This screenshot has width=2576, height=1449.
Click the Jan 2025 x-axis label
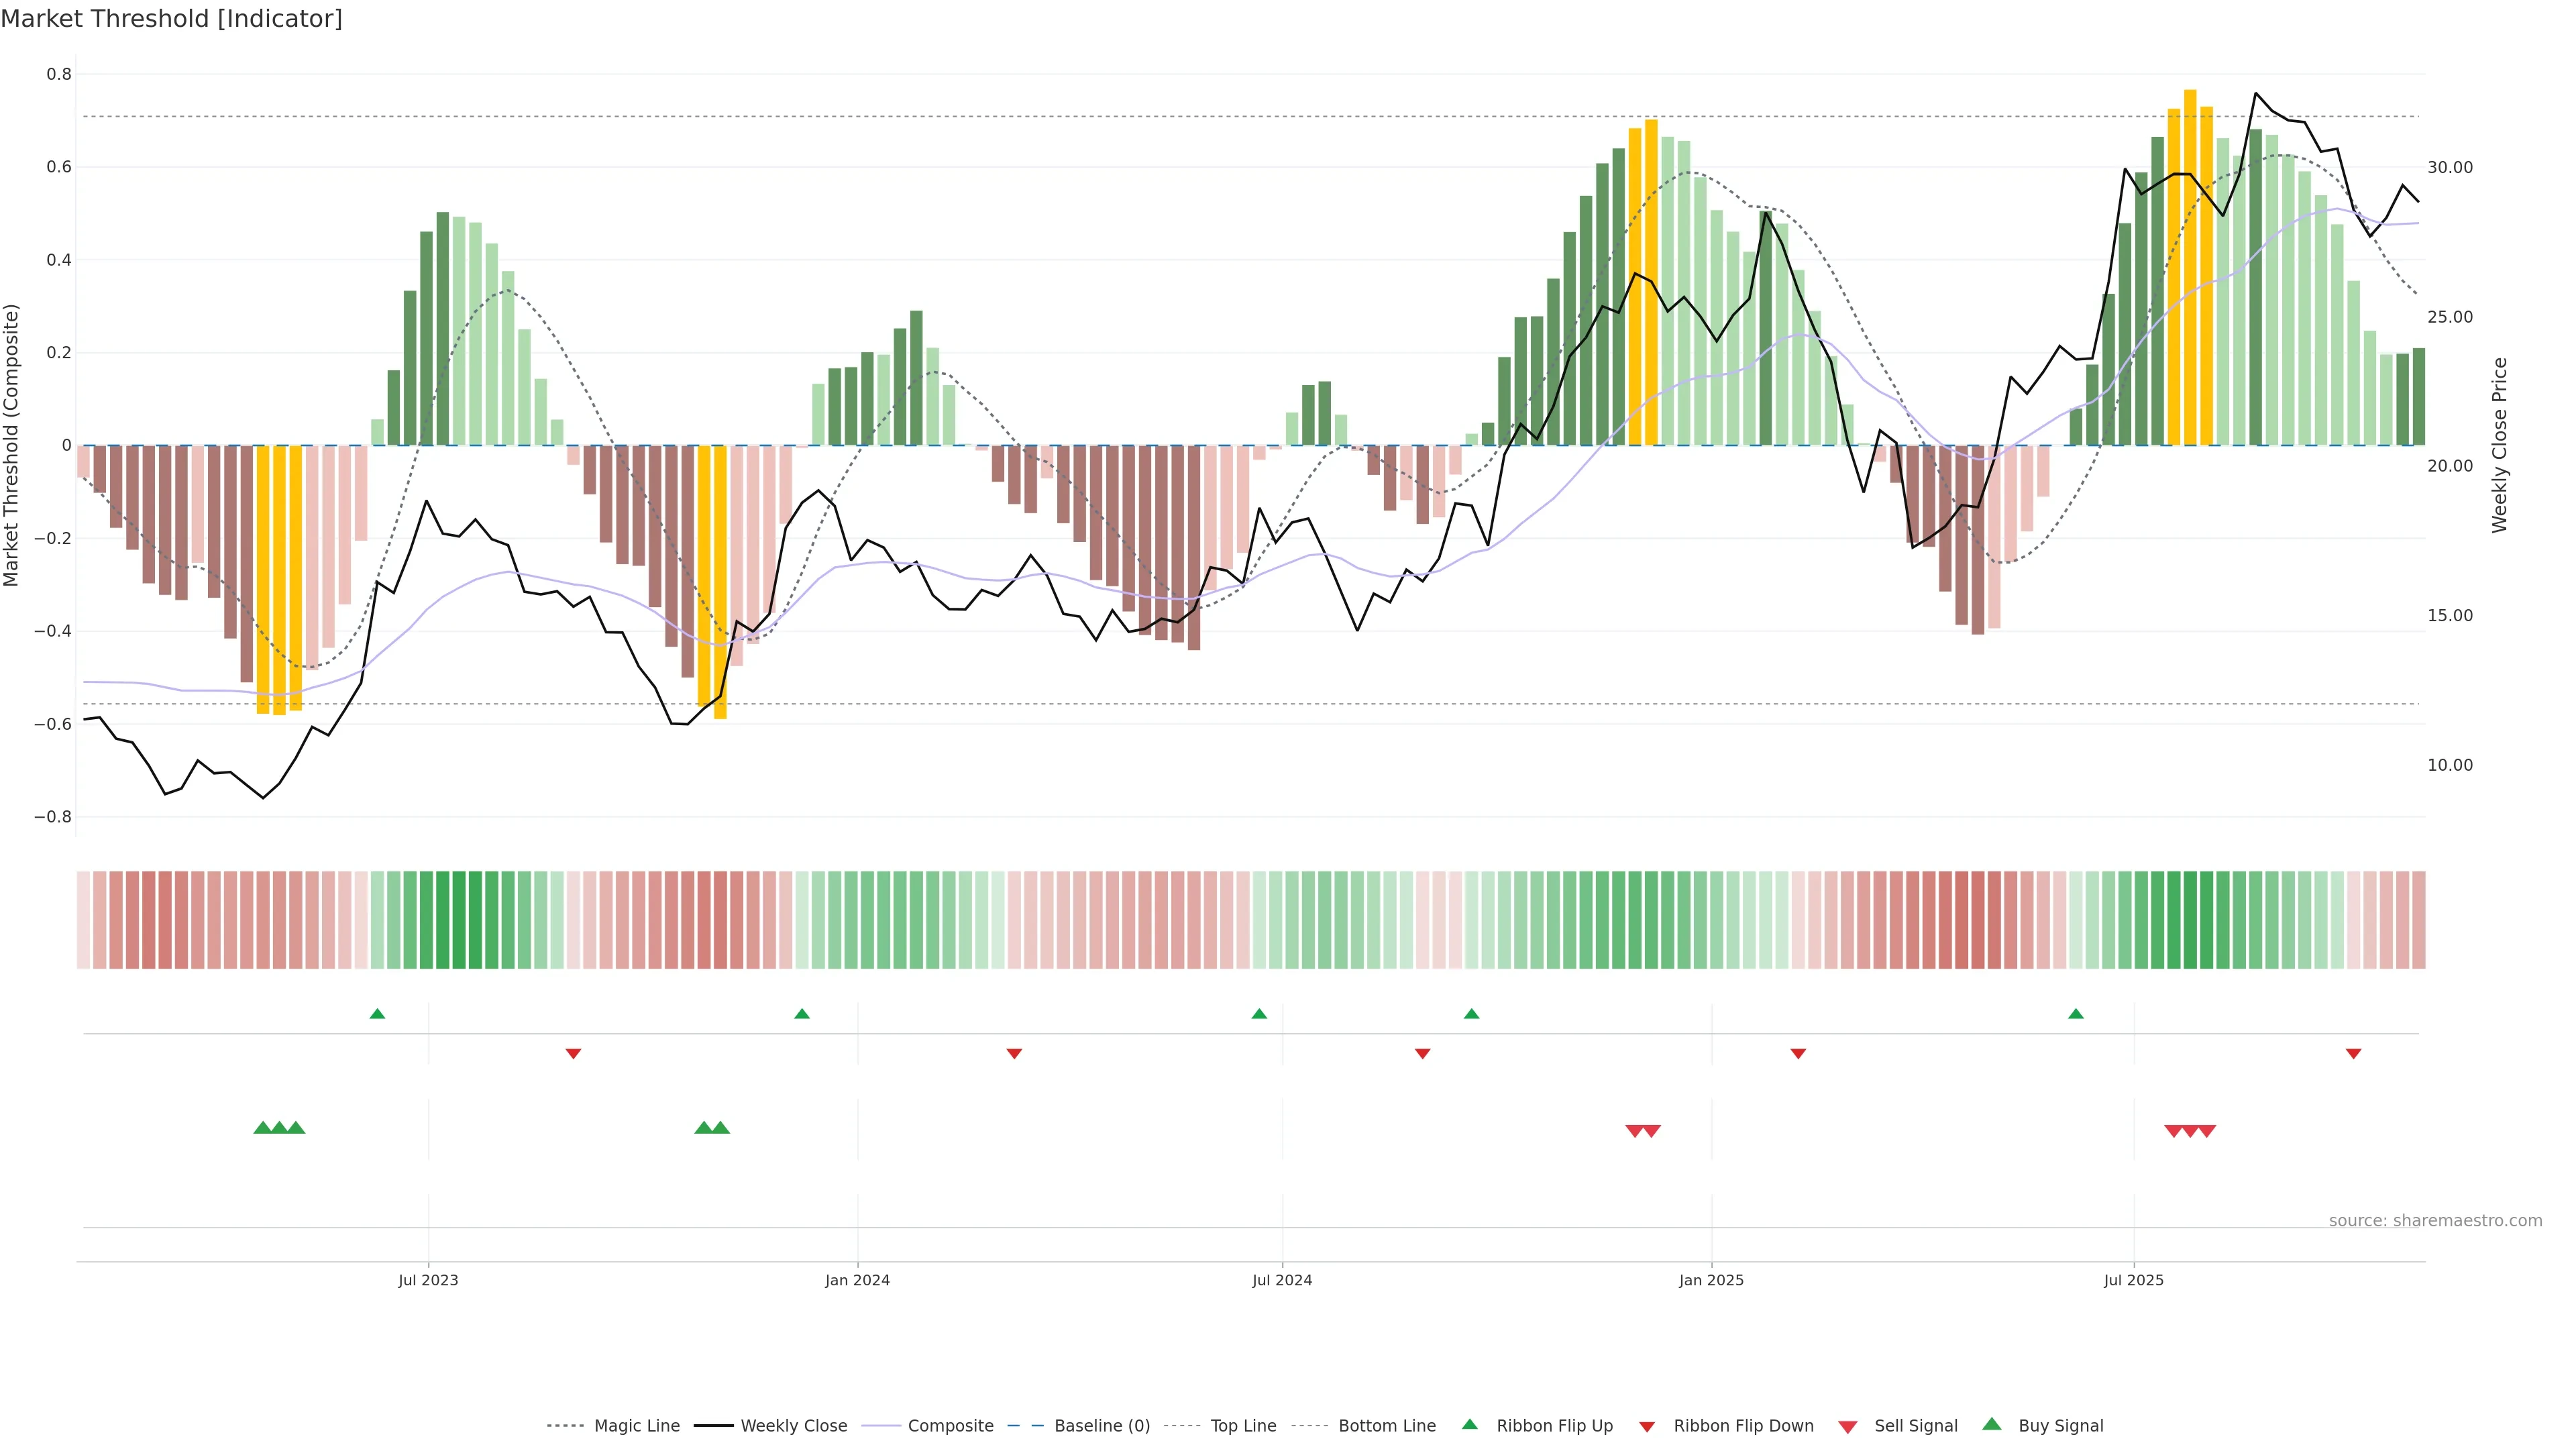point(1711,1280)
